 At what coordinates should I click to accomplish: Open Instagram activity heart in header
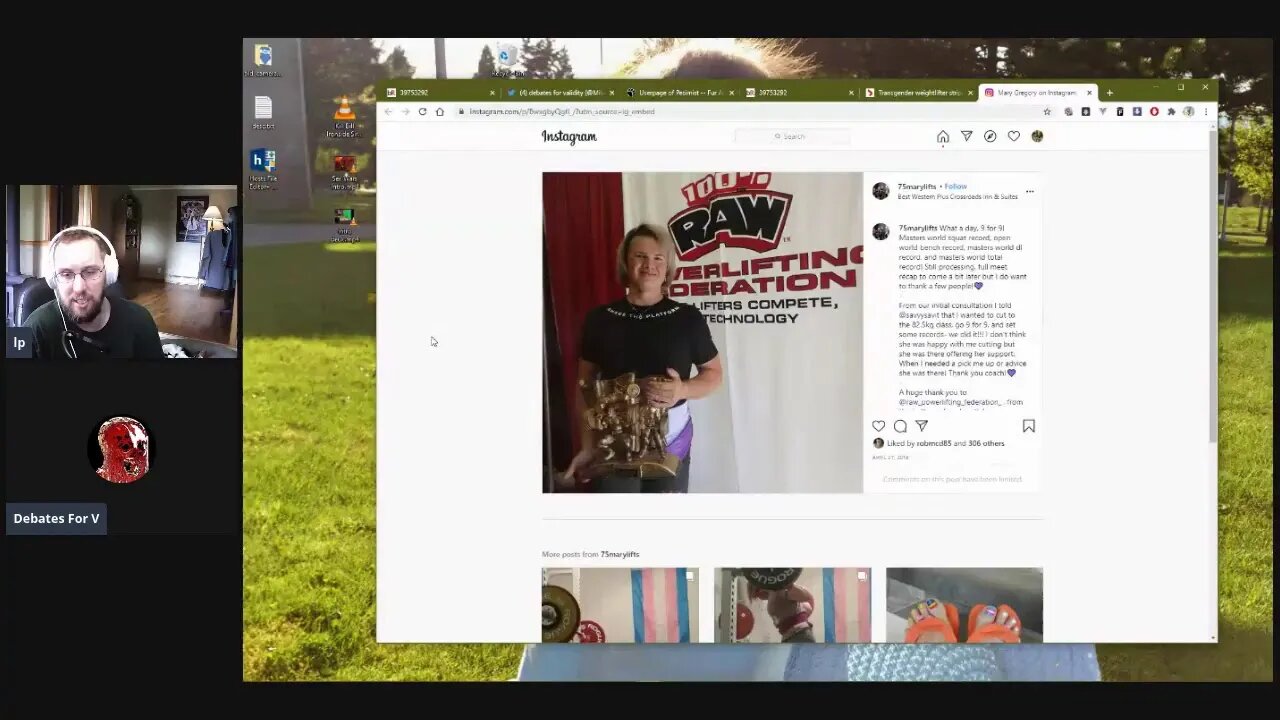click(x=1014, y=136)
